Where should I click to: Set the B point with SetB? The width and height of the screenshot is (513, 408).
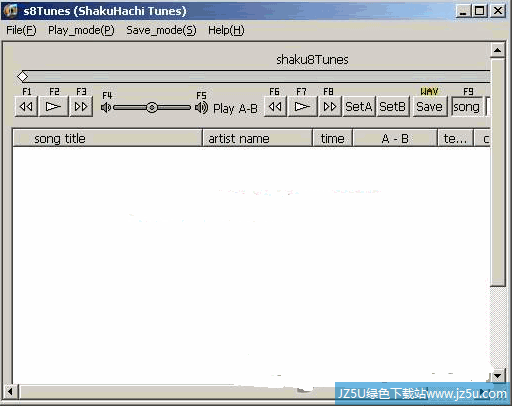[x=393, y=107]
